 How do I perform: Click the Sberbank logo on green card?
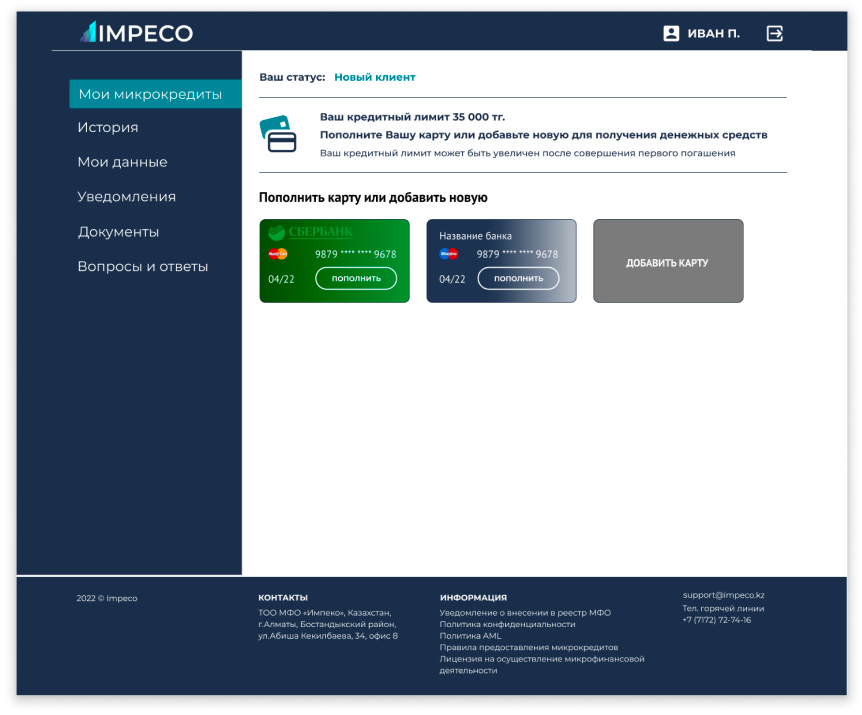[x=312, y=232]
